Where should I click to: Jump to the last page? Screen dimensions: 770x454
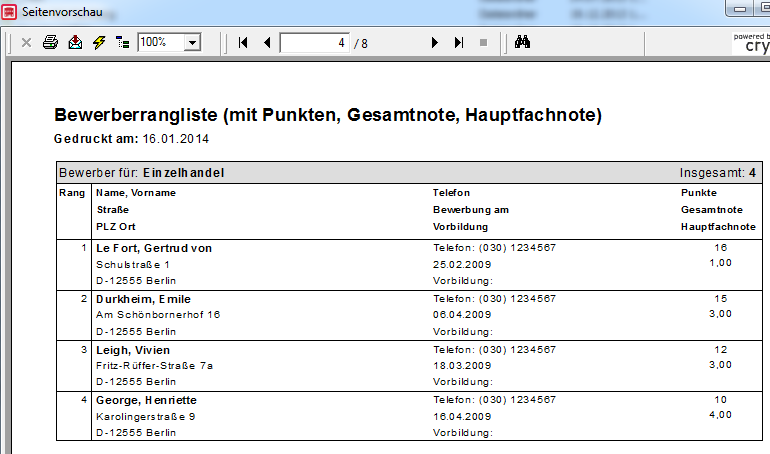(x=459, y=43)
